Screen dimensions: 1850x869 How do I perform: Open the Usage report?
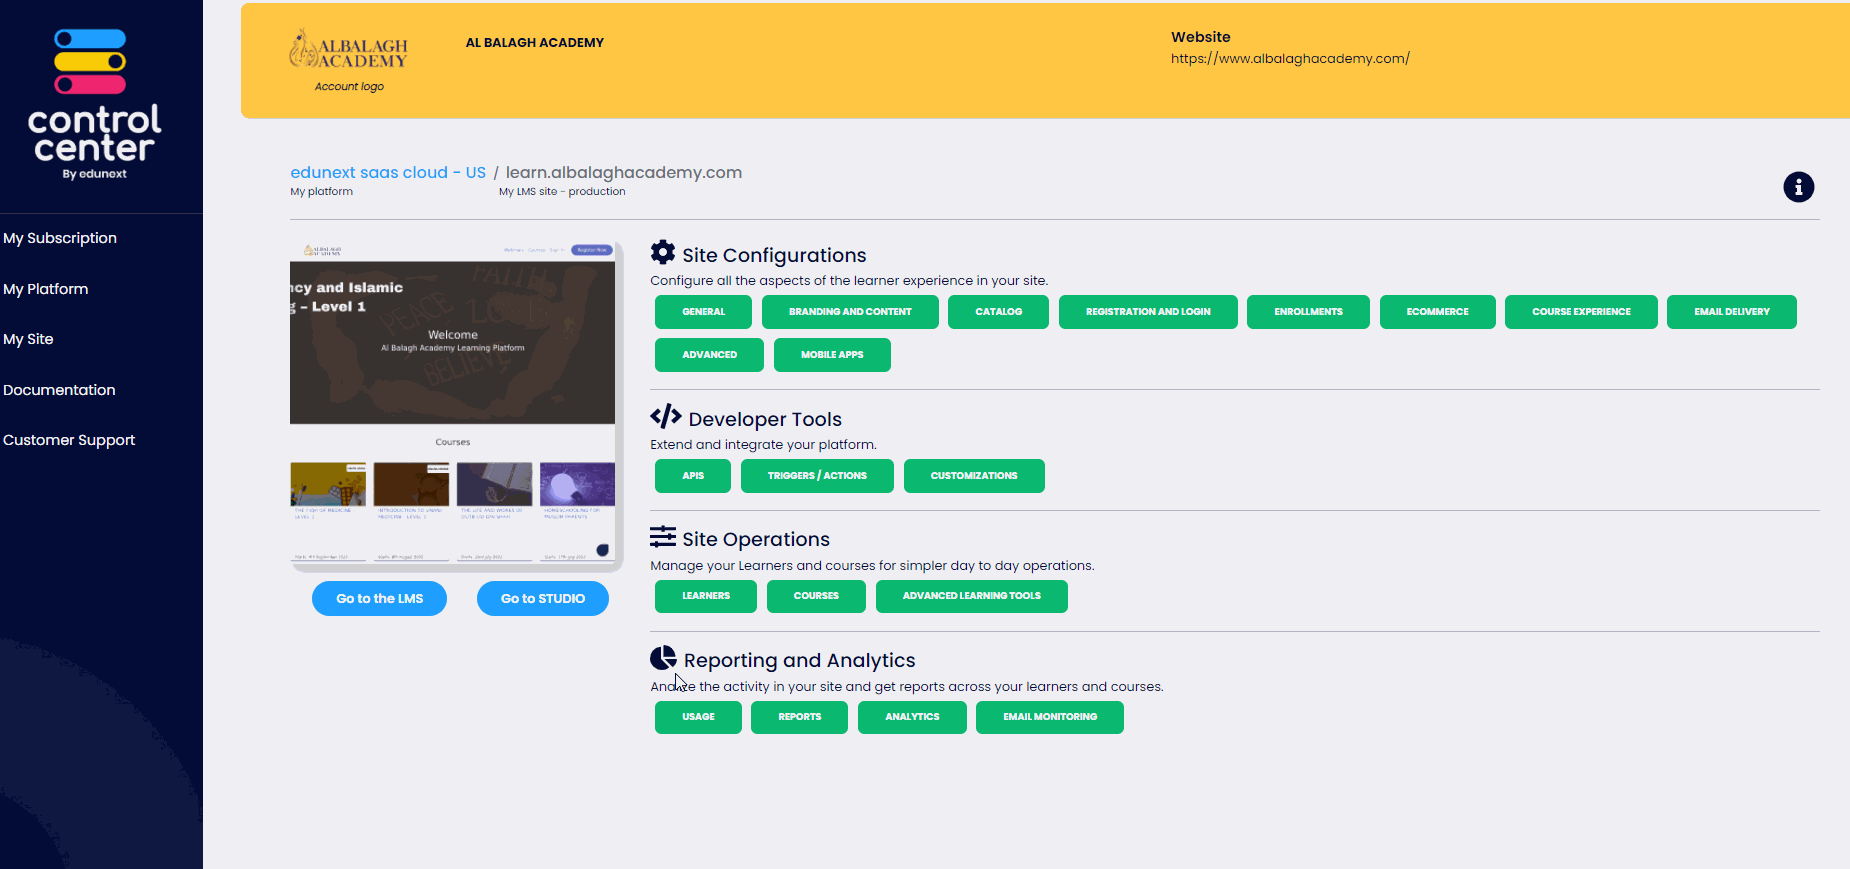coord(698,717)
